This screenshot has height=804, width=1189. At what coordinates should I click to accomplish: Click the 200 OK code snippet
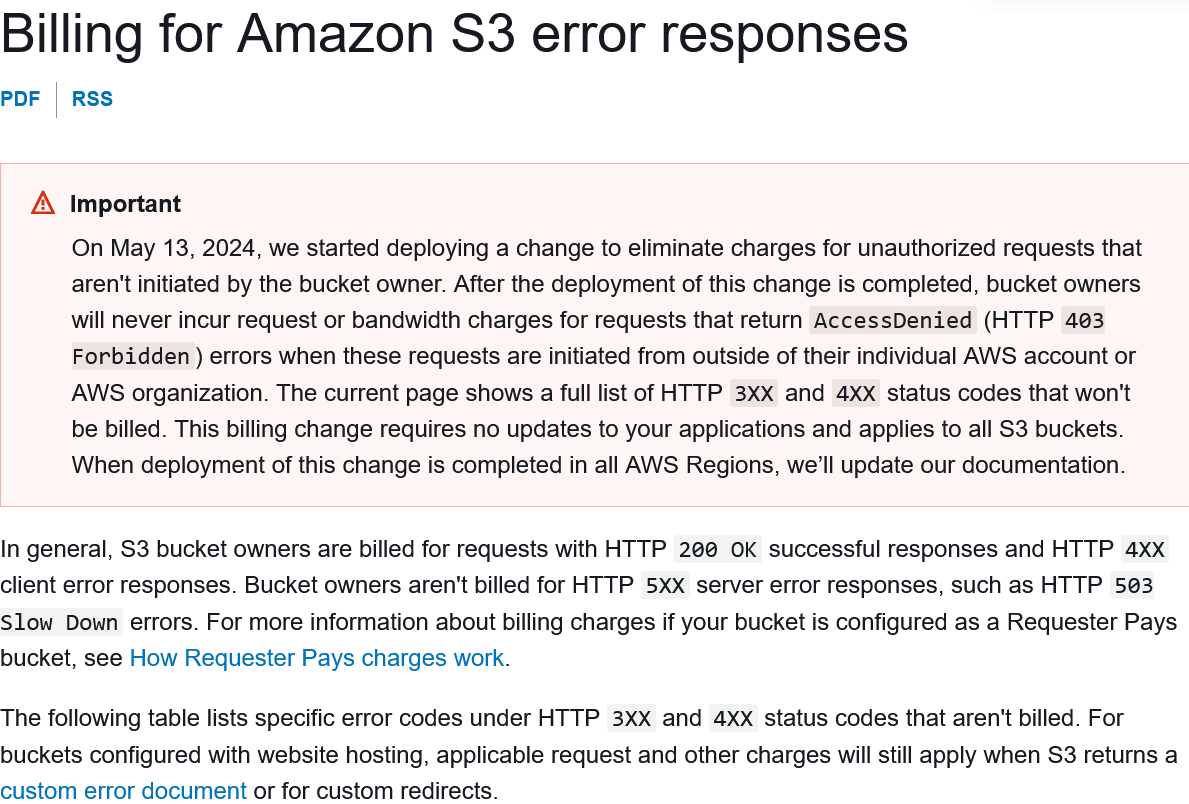click(717, 550)
